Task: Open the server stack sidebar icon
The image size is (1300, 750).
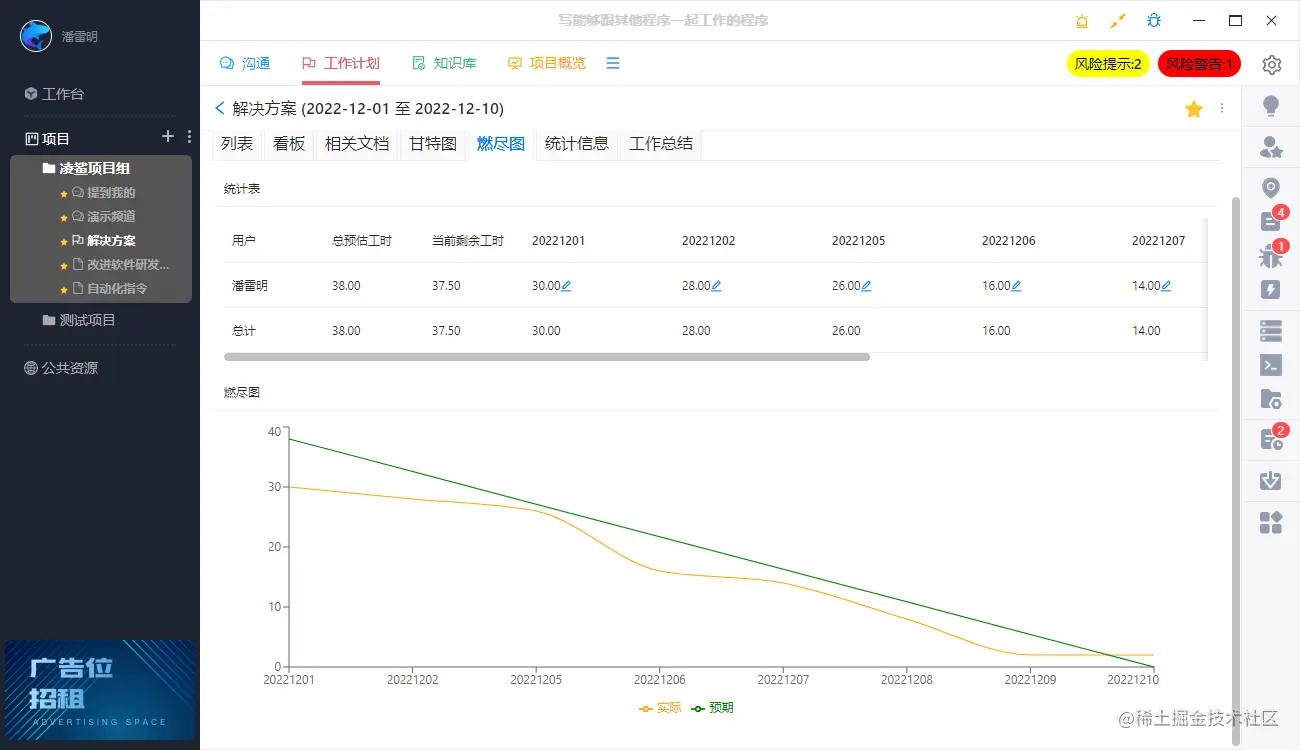Action: coord(1271,330)
